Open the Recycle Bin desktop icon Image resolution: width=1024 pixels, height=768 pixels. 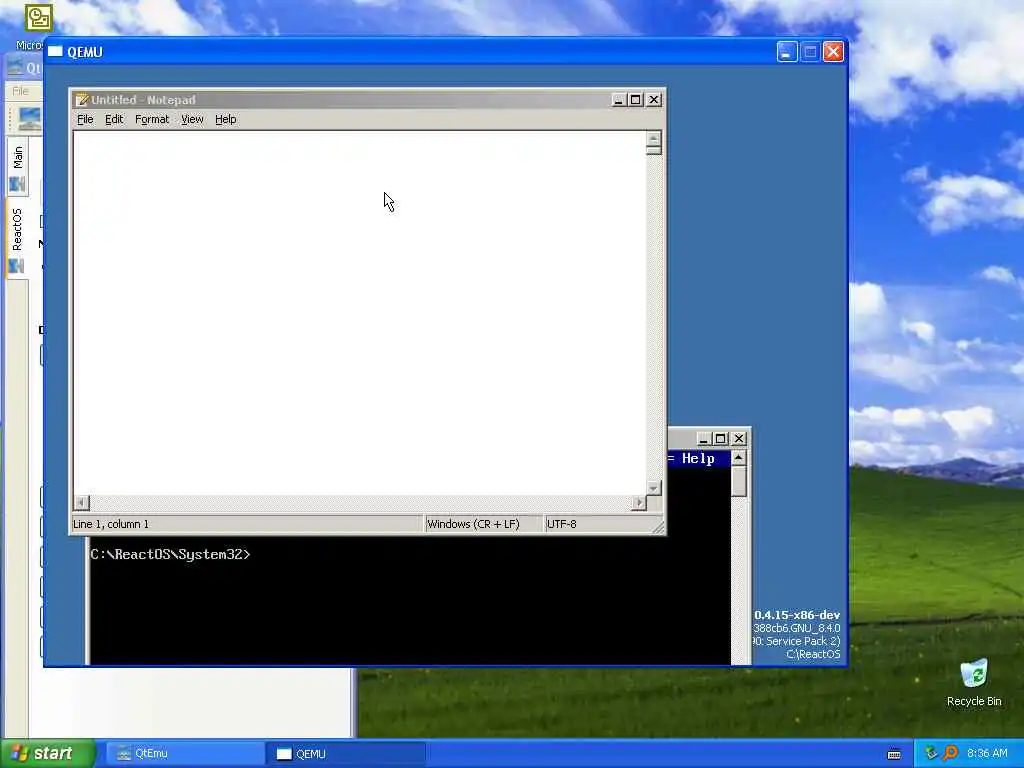coord(974,682)
